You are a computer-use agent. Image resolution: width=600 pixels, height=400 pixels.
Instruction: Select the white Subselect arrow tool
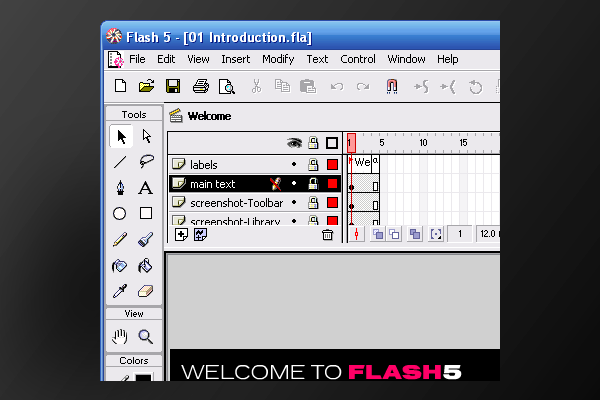(x=147, y=137)
